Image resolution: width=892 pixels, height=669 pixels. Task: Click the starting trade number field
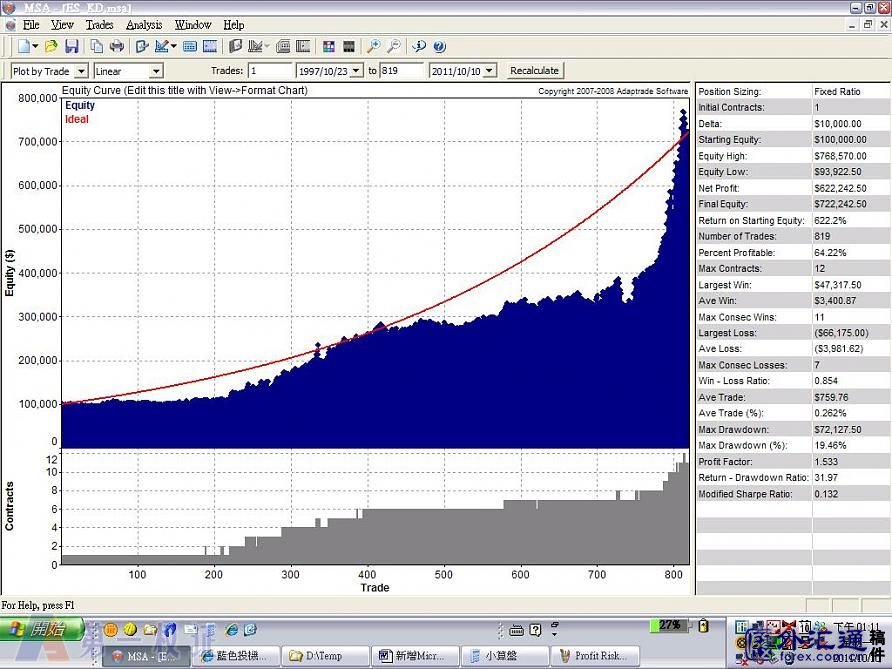coord(270,71)
